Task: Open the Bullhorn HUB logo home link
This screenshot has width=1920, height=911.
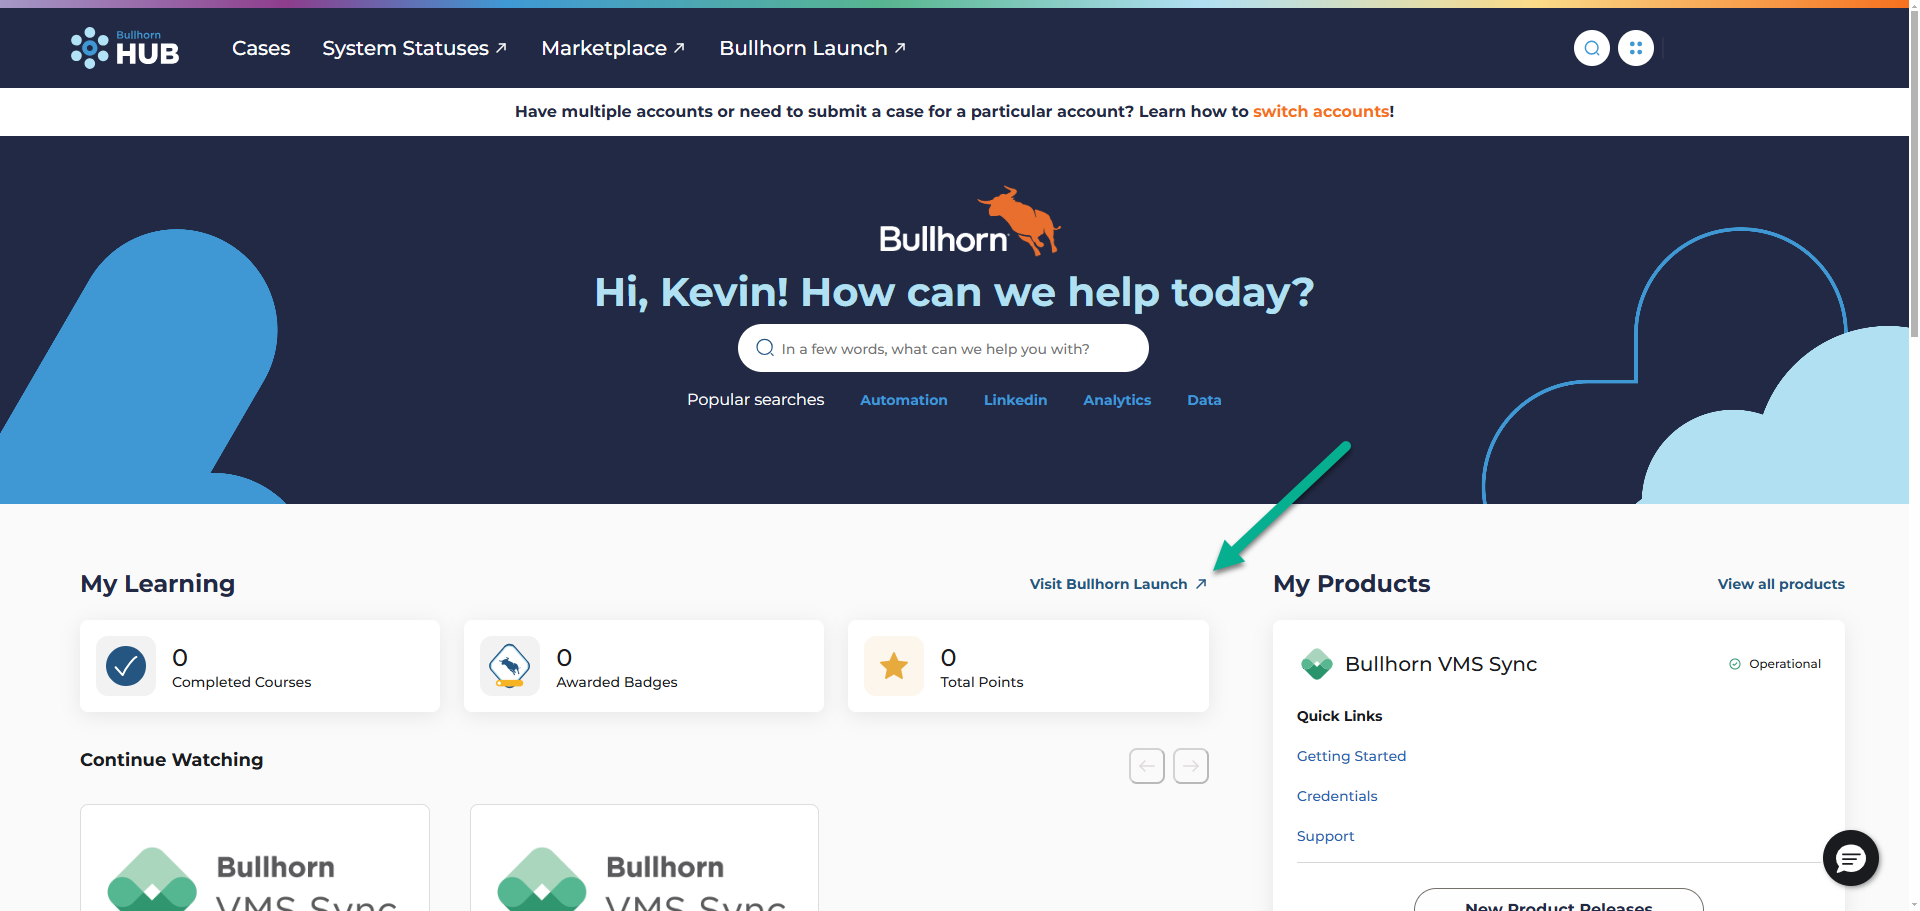Action: tap(125, 48)
